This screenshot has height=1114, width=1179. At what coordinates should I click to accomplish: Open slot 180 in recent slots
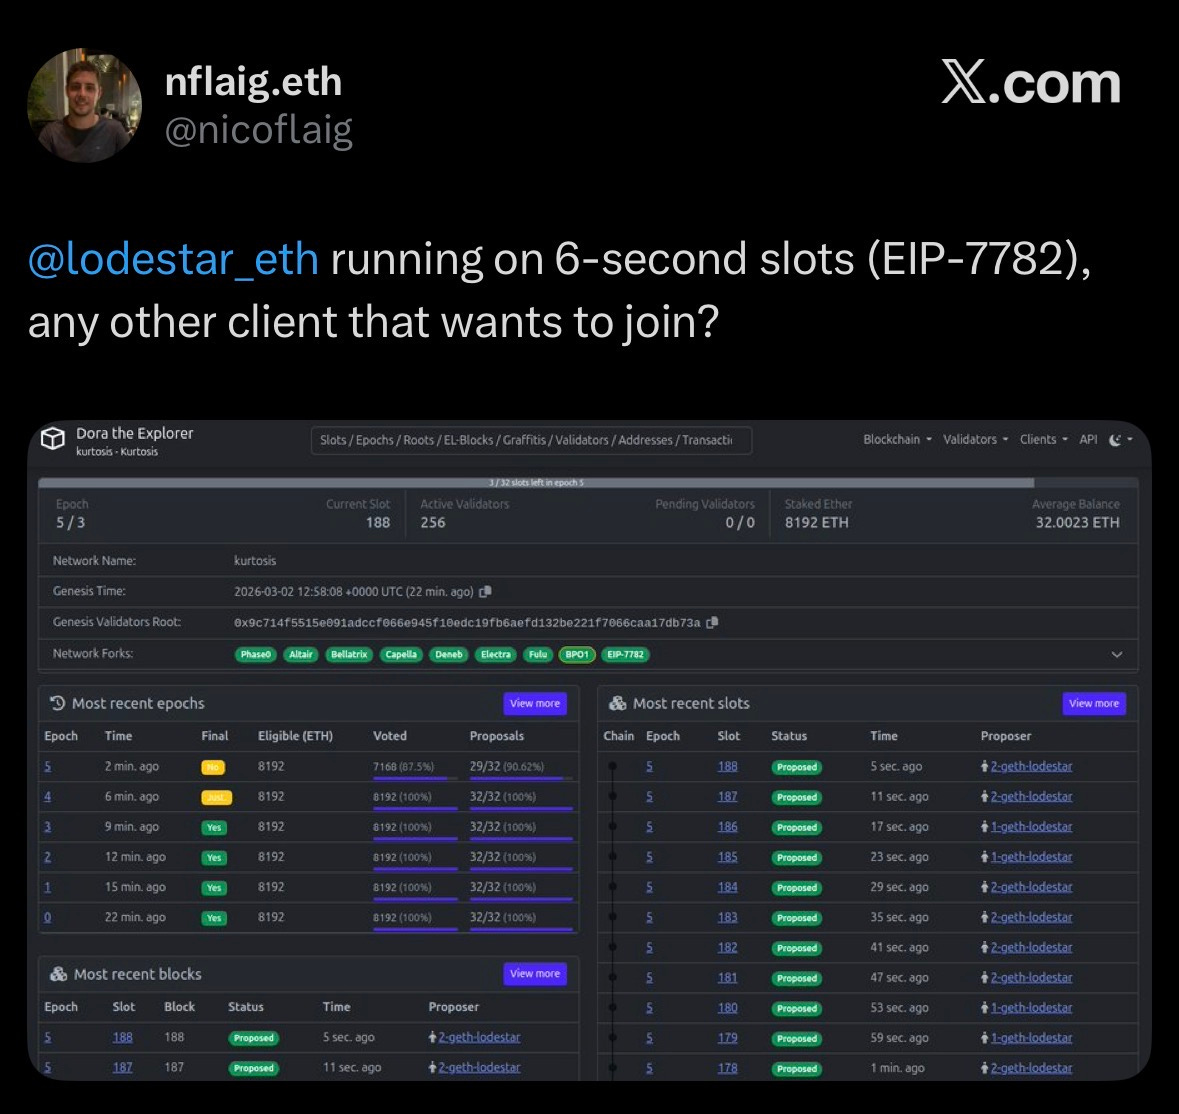[x=727, y=1008]
